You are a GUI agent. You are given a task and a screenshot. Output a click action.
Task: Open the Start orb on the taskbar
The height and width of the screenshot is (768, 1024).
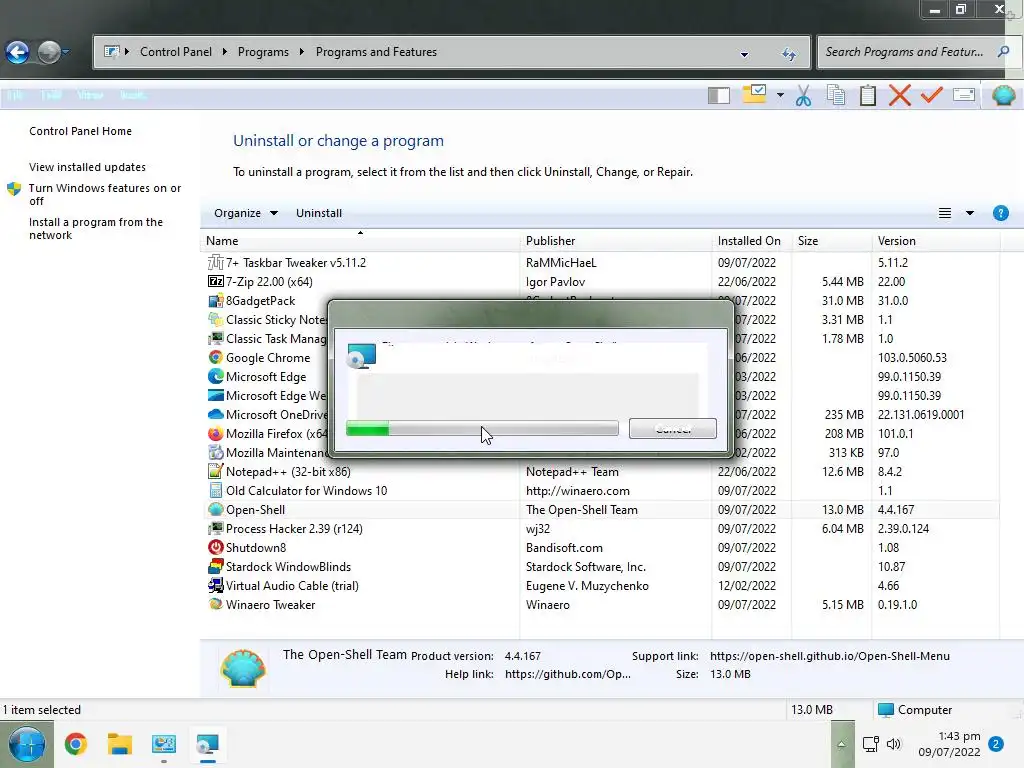27,744
